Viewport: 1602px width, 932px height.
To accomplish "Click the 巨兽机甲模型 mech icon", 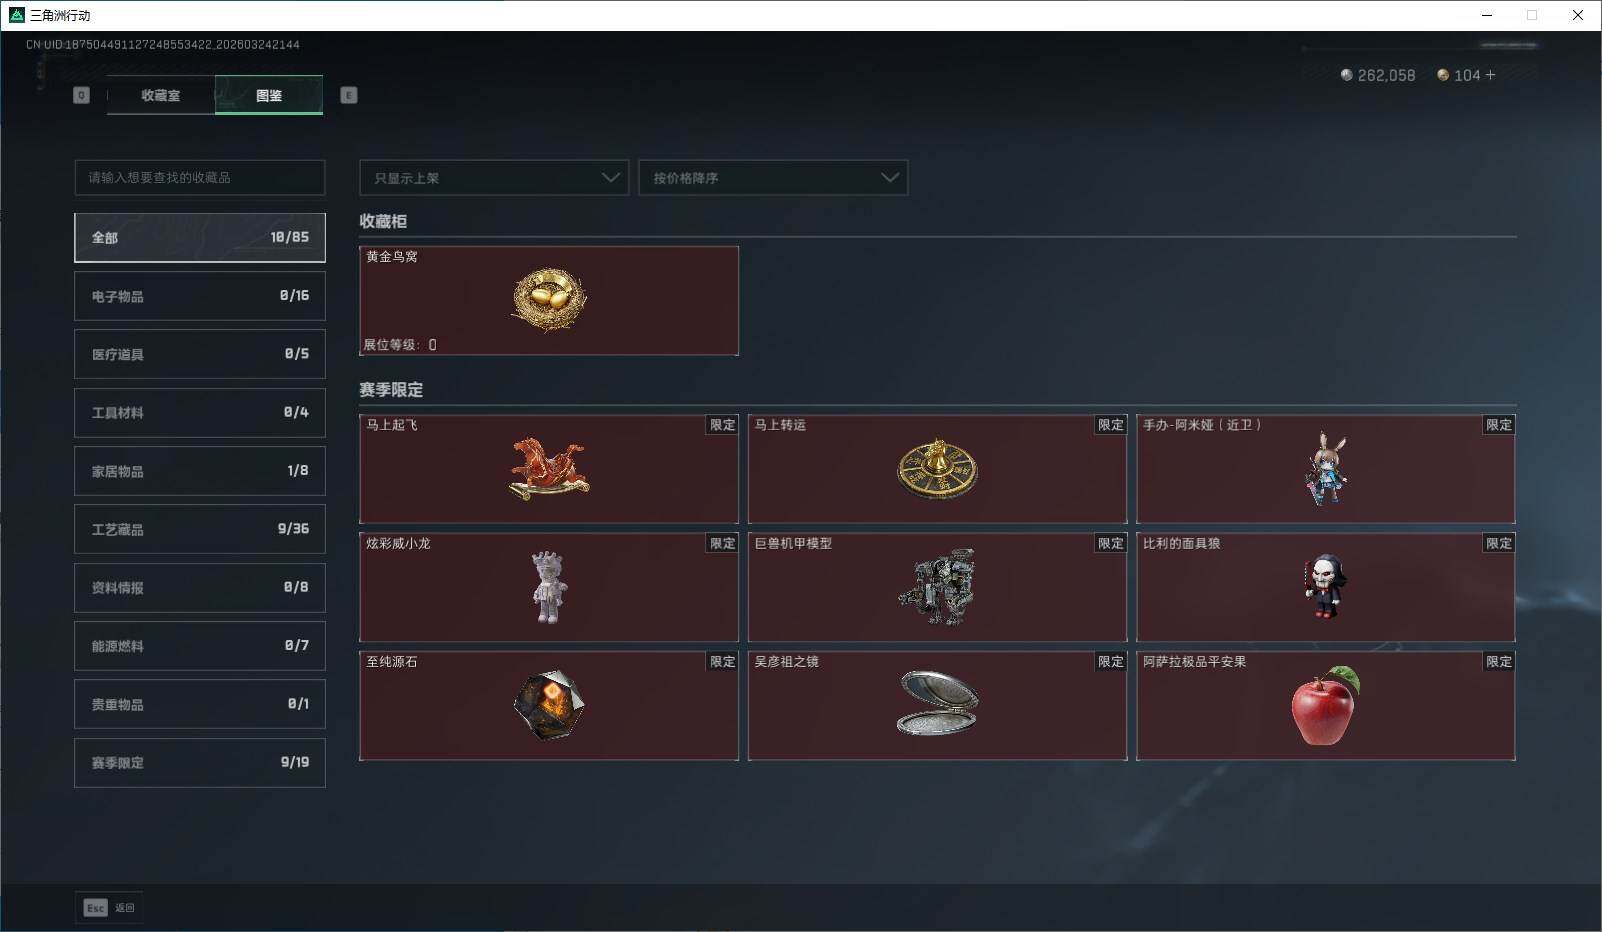I will pos(937,587).
